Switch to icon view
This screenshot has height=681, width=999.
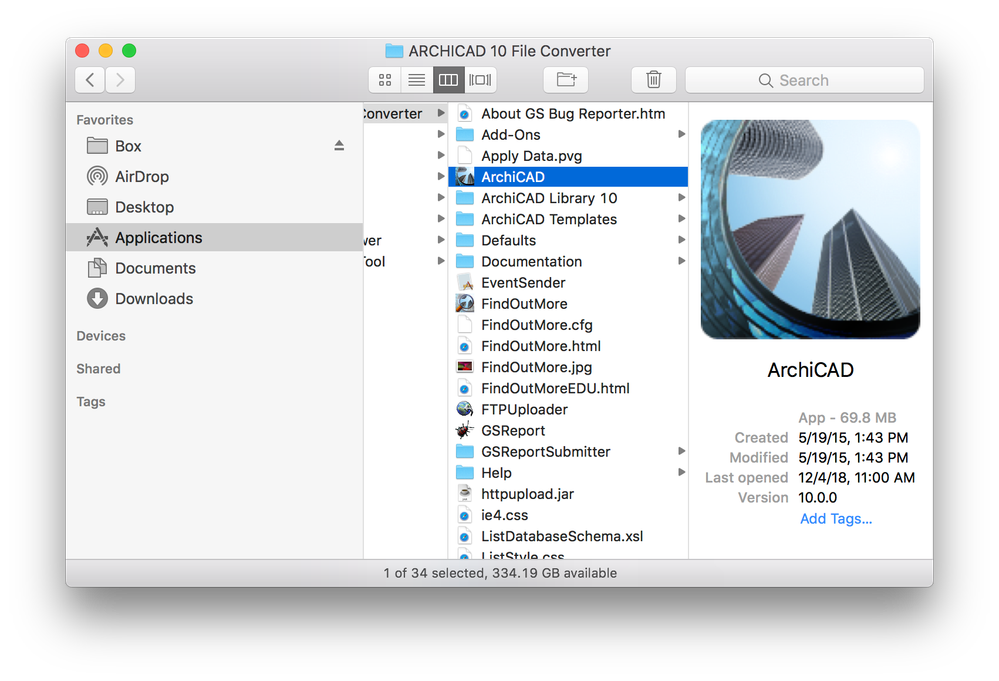[x=385, y=80]
